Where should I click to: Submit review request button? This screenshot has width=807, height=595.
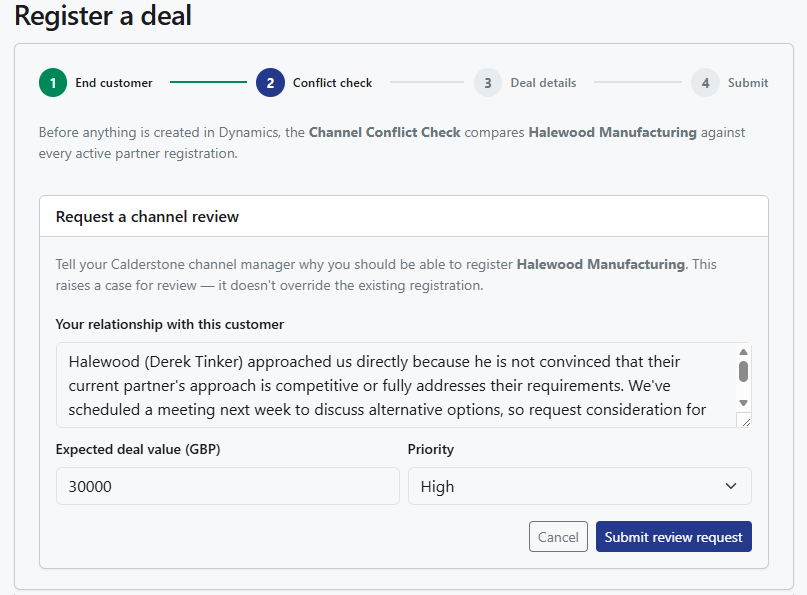674,537
